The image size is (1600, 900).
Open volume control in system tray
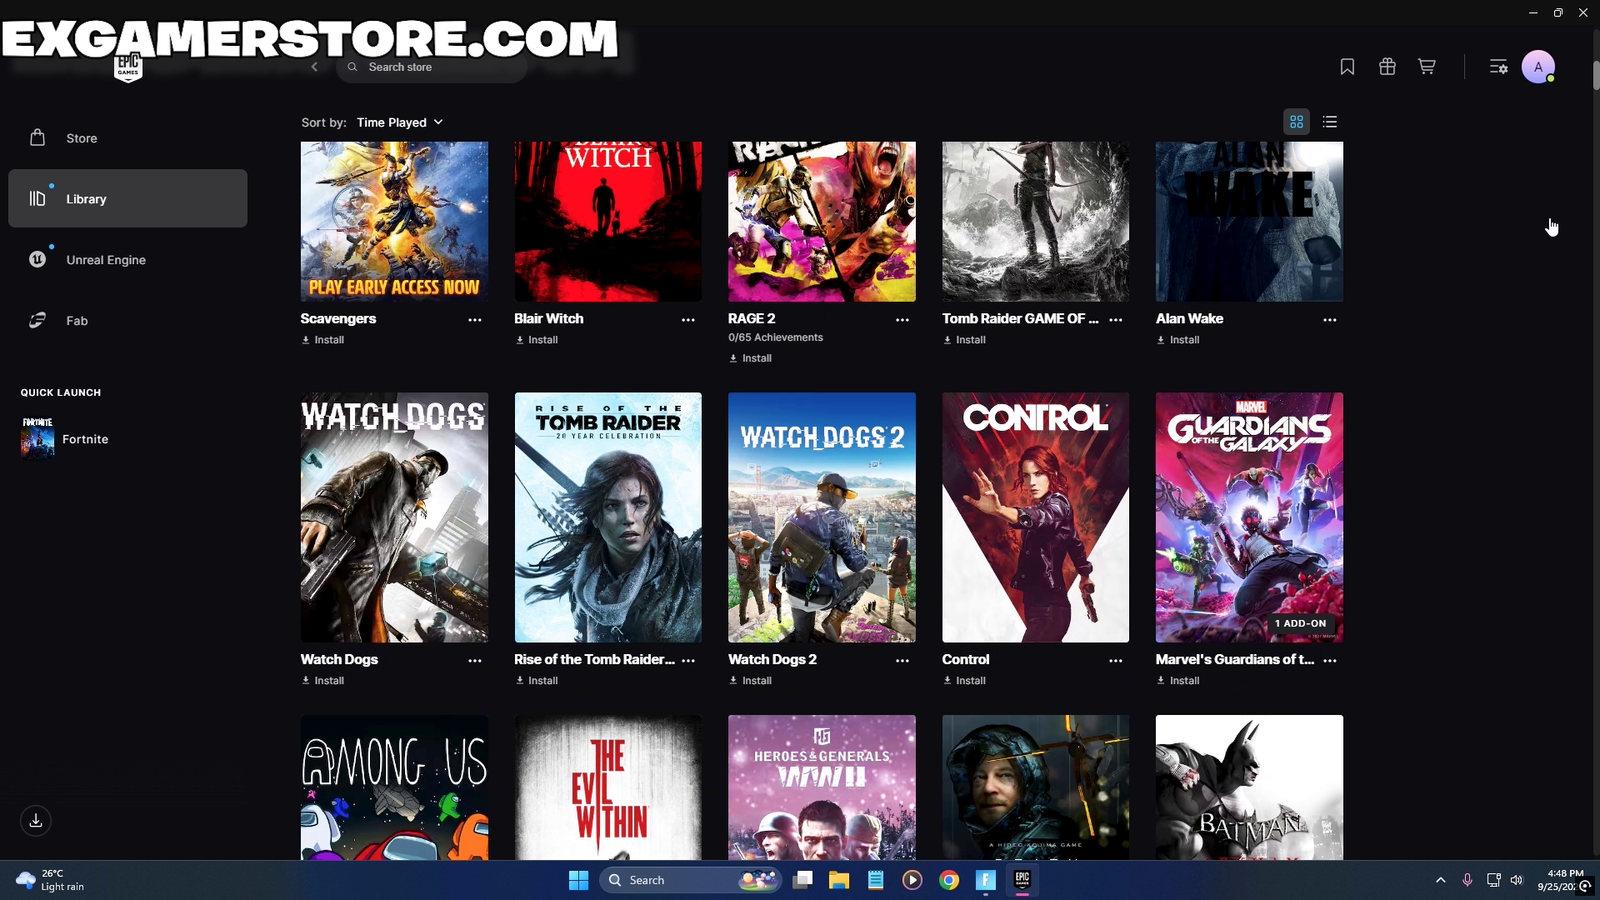[x=1517, y=880]
